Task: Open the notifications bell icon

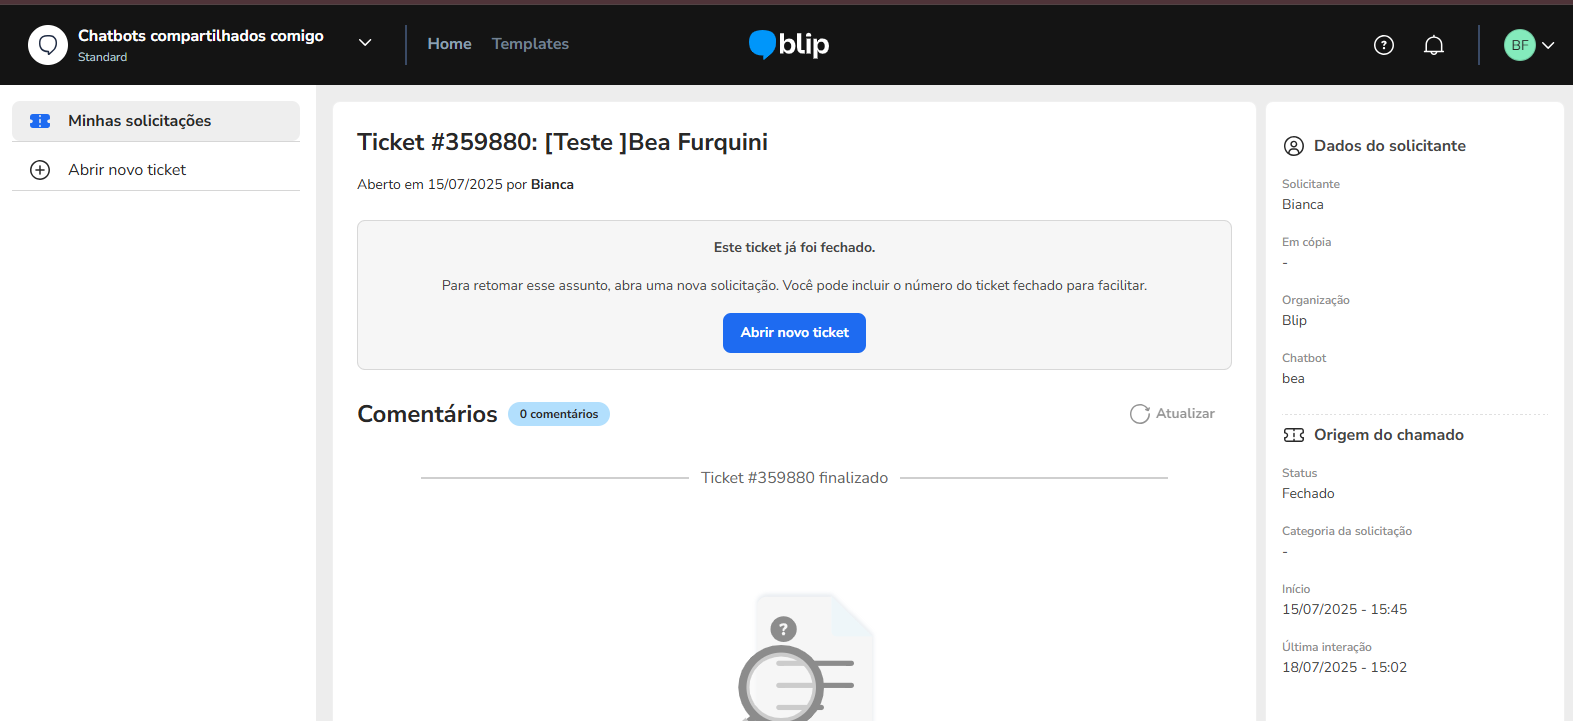Action: [1434, 45]
